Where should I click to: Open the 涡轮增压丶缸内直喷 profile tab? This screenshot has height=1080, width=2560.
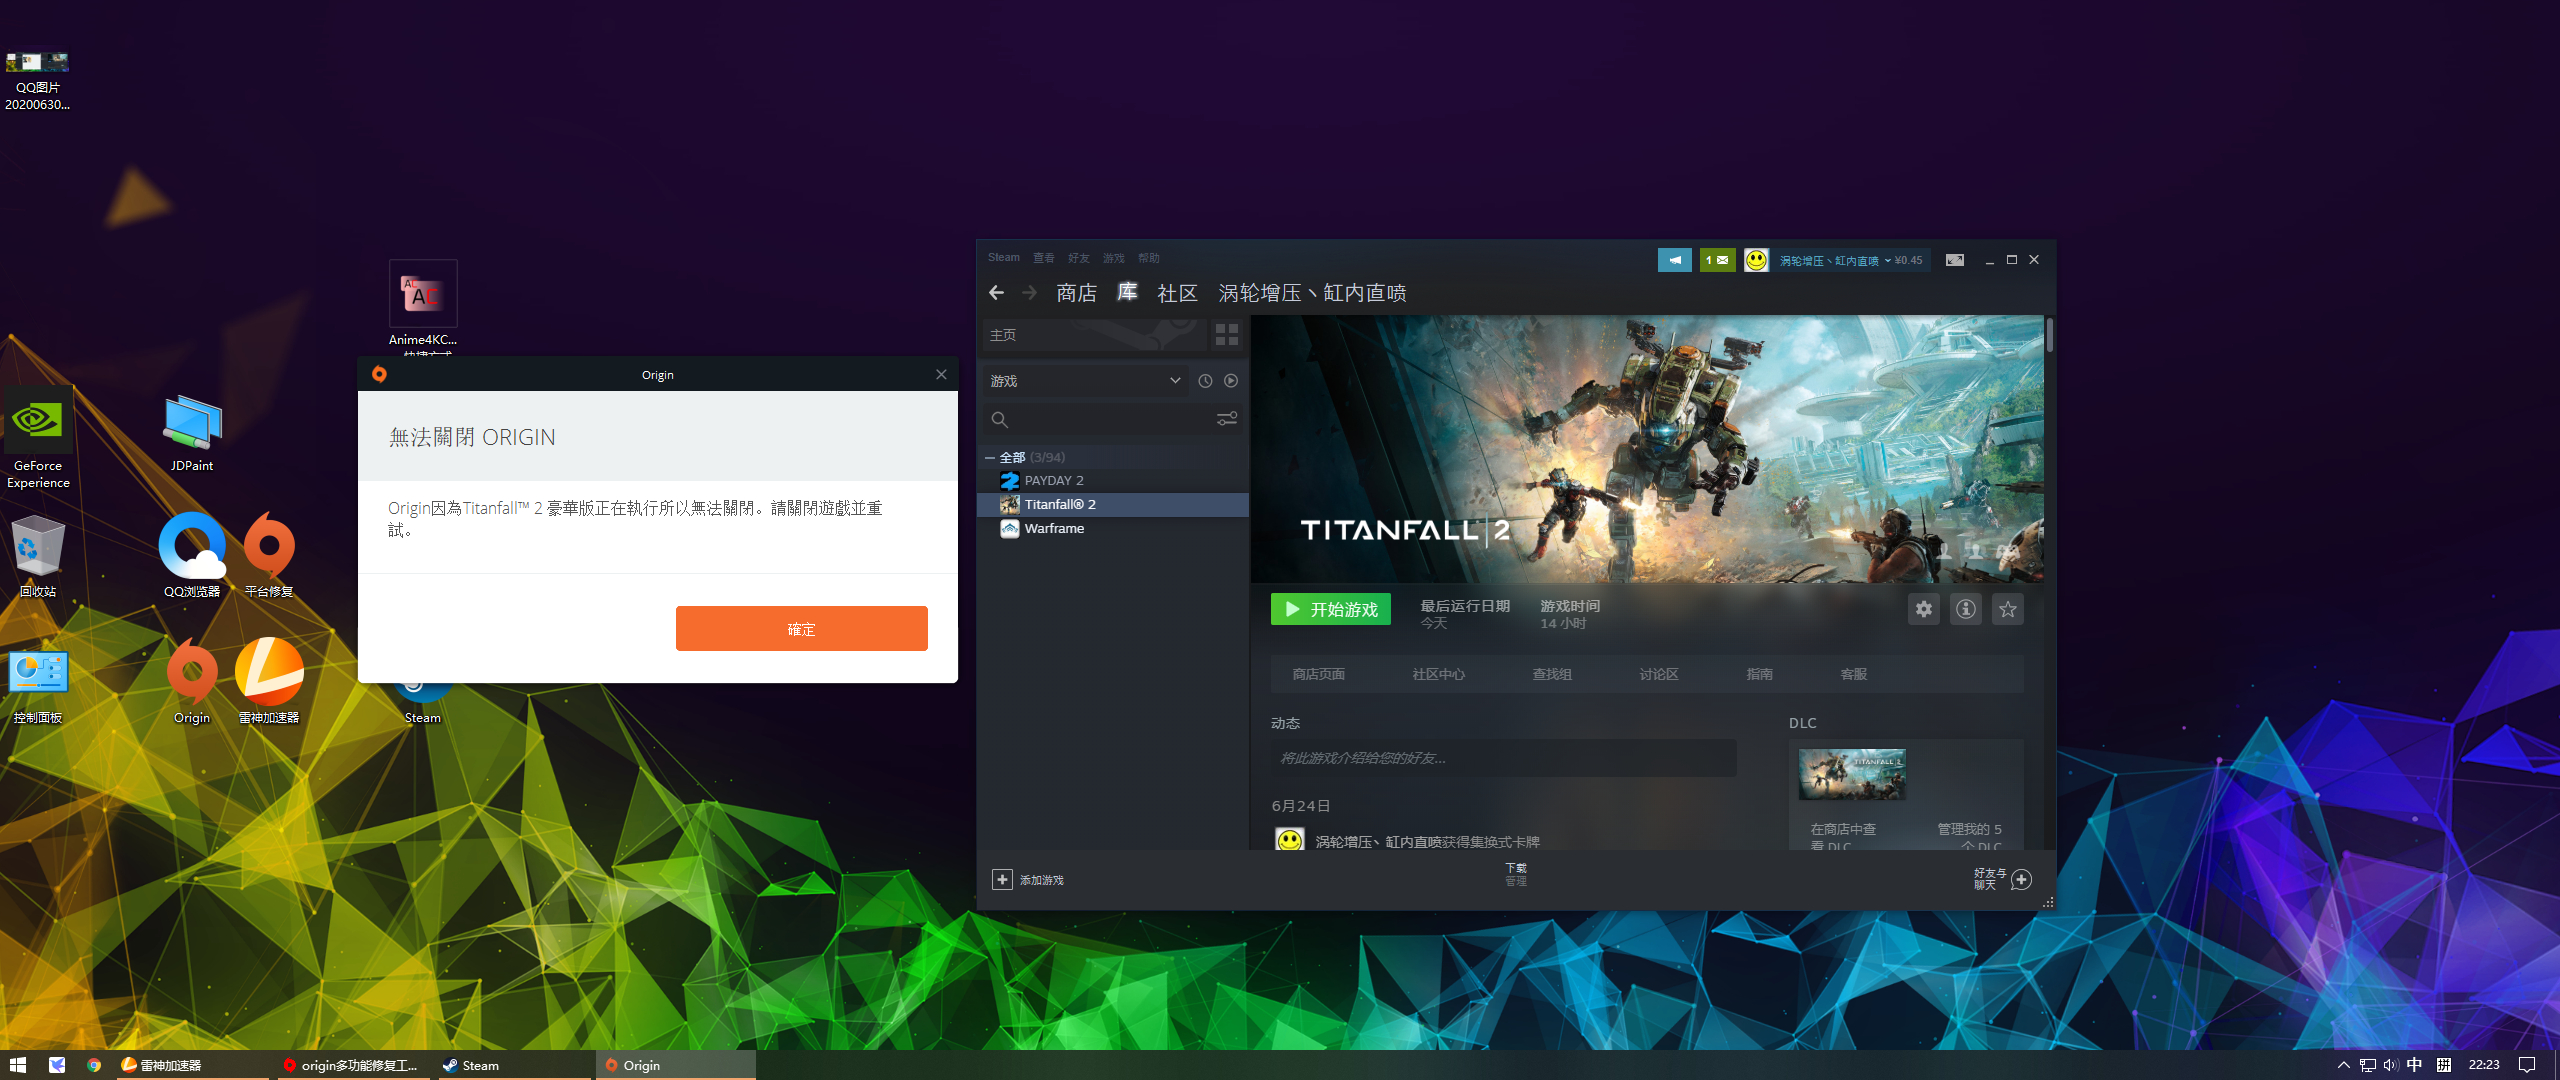[1312, 293]
